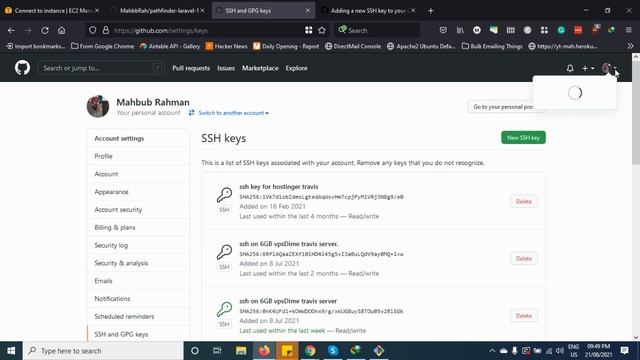The width and height of the screenshot is (640, 360).
Task: Select SSH and GPG keys in sidebar
Action: [138, 334]
